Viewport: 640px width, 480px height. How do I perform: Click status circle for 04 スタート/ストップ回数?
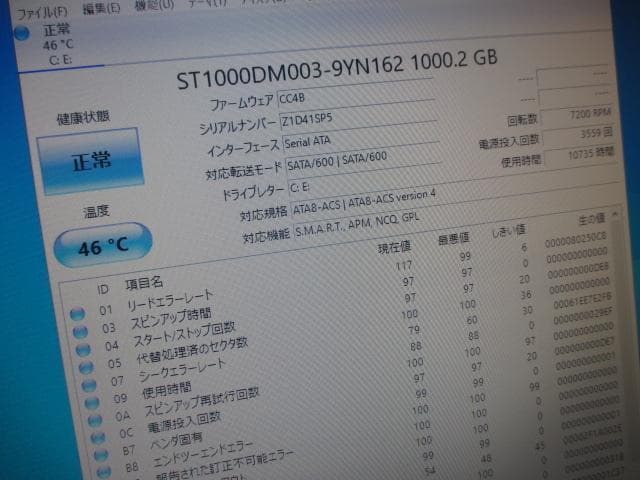(81, 348)
